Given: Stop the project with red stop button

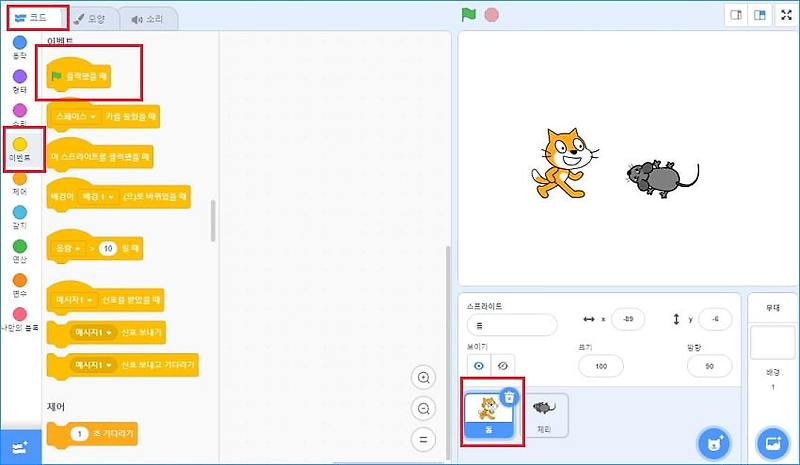Looking at the screenshot, I should pyautogui.click(x=491, y=15).
